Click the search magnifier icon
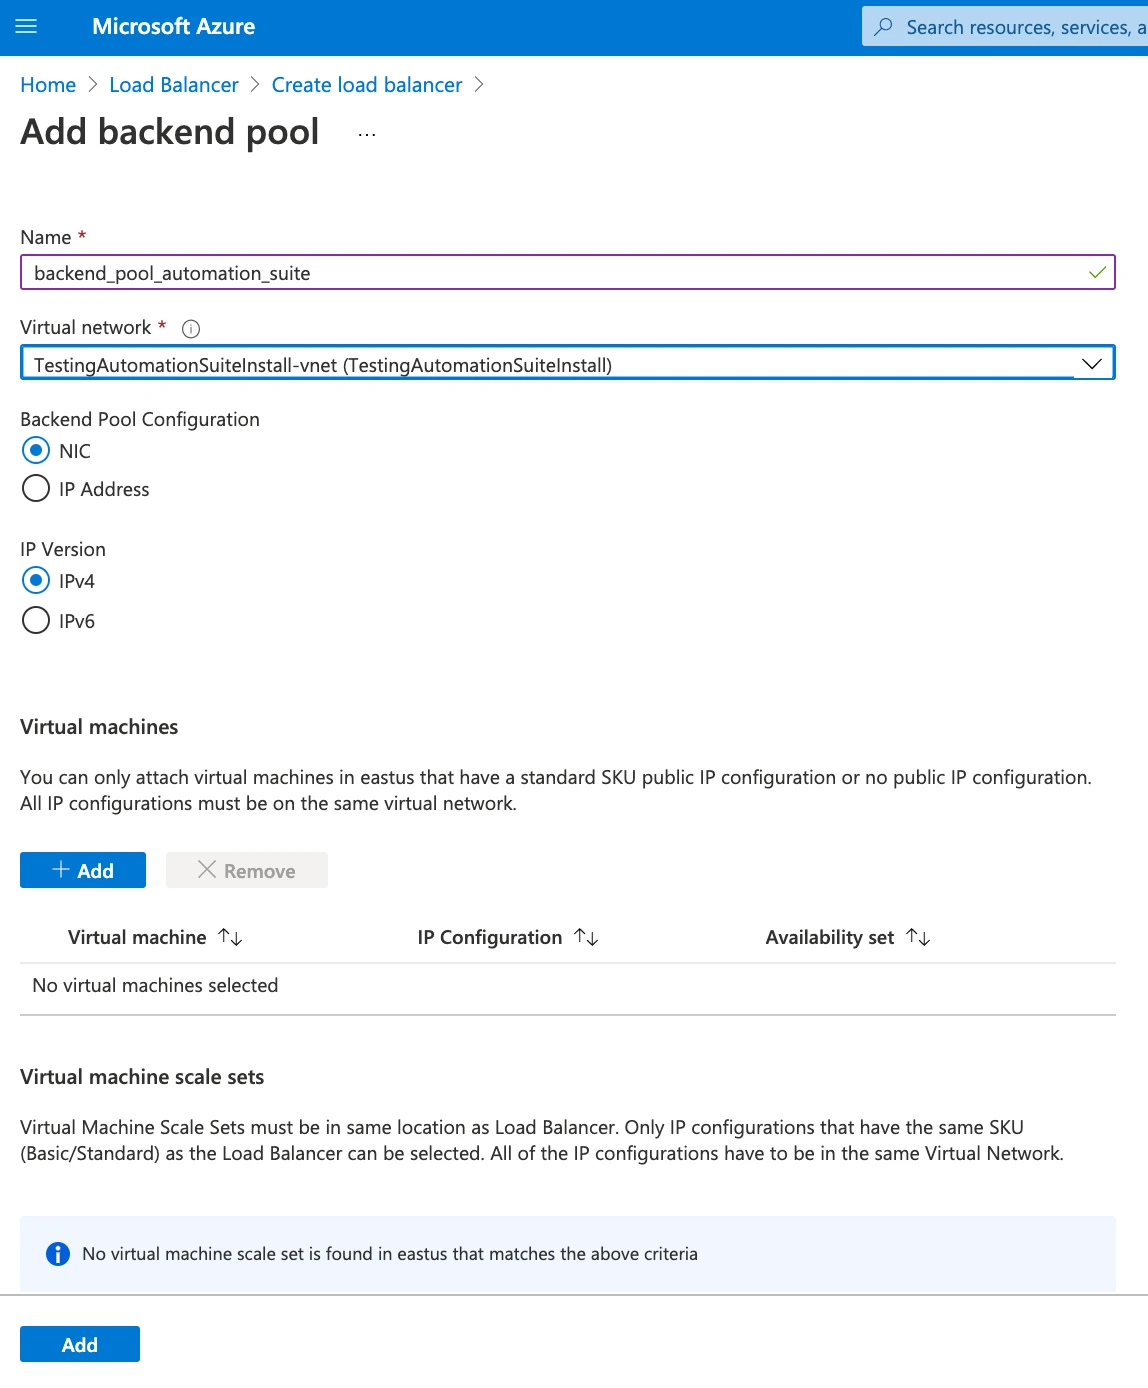Screen dimensions: 1148x1388 [883, 27]
